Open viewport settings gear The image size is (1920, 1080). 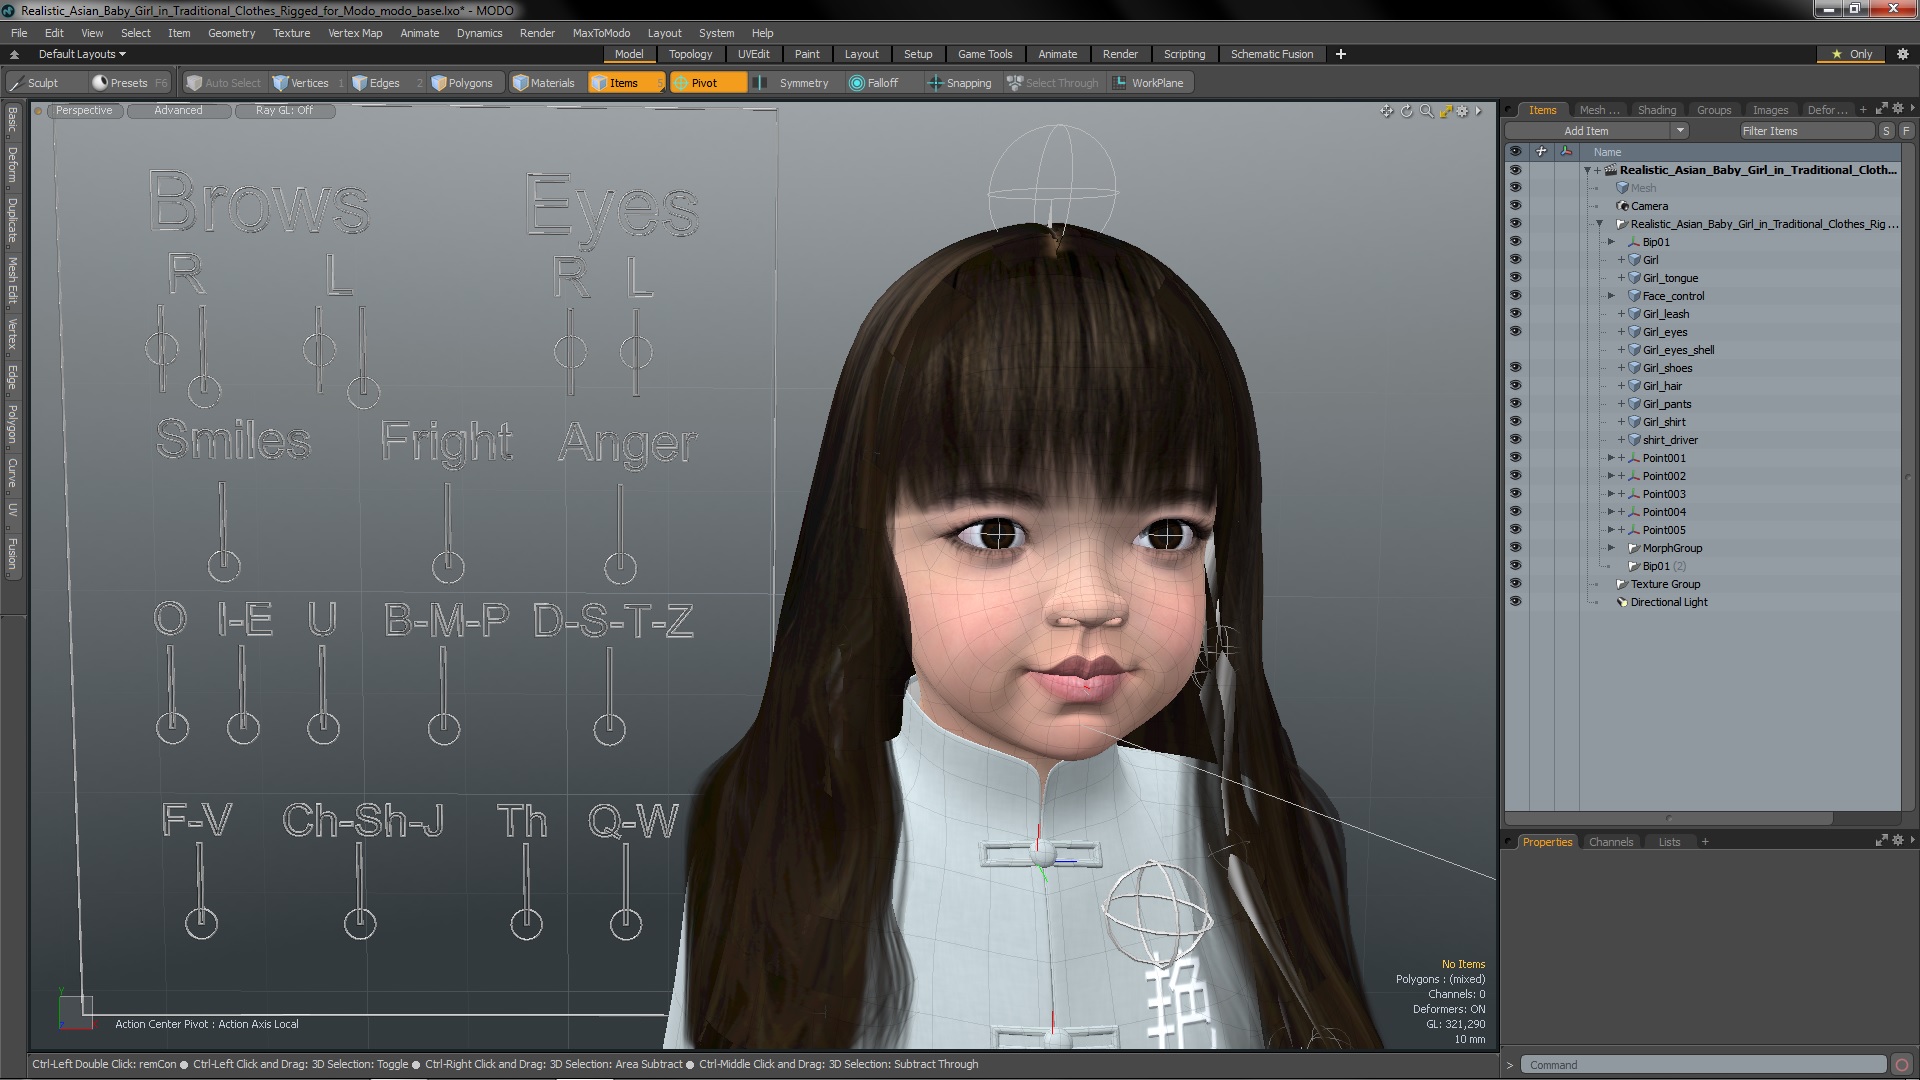coord(1462,111)
